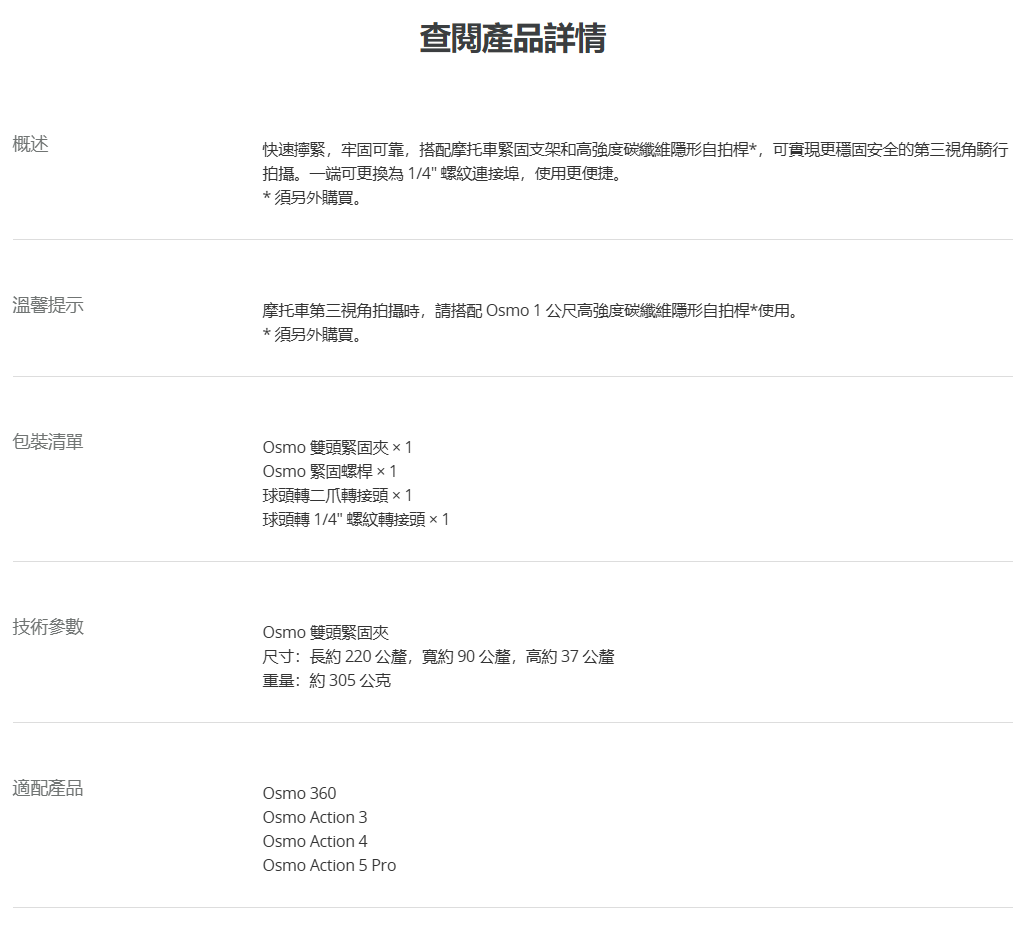Select the Osmo 緊固螺桿 × 1 item
Image resolution: width=1028 pixels, height=947 pixels.
(329, 471)
